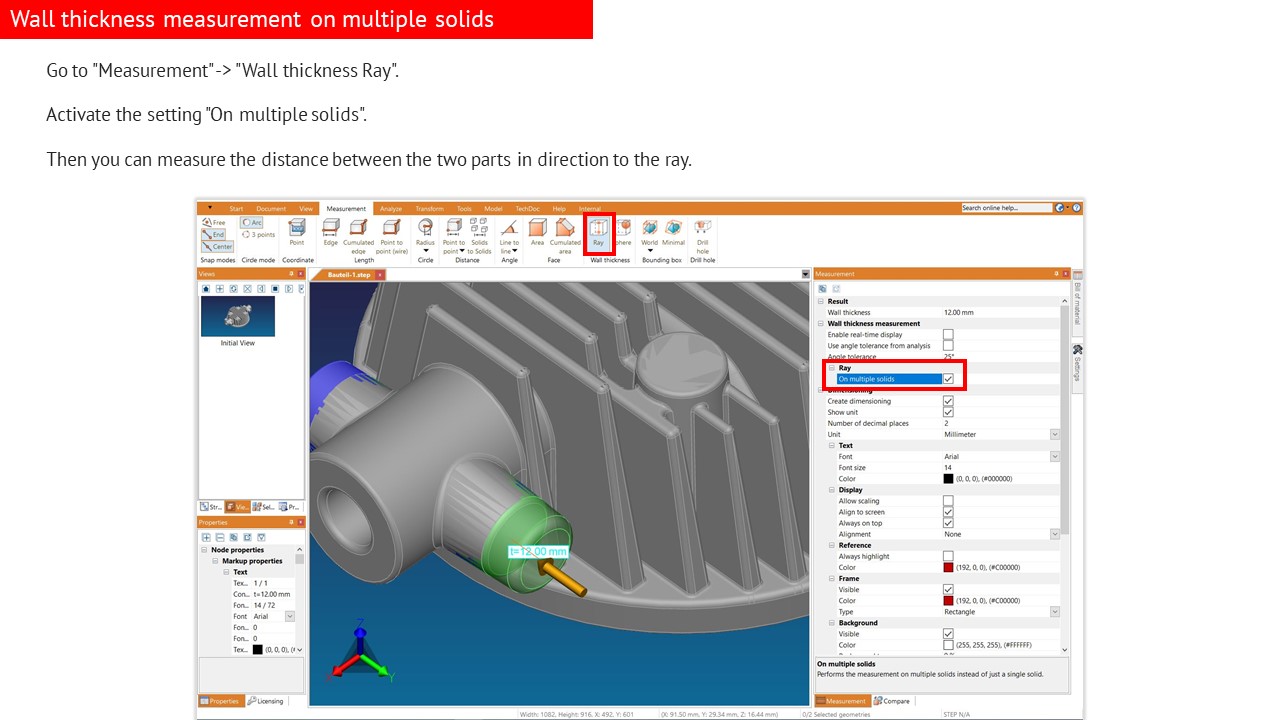Switch to the Licensing tab
The width and height of the screenshot is (1280, 720).
pyautogui.click(x=266, y=701)
